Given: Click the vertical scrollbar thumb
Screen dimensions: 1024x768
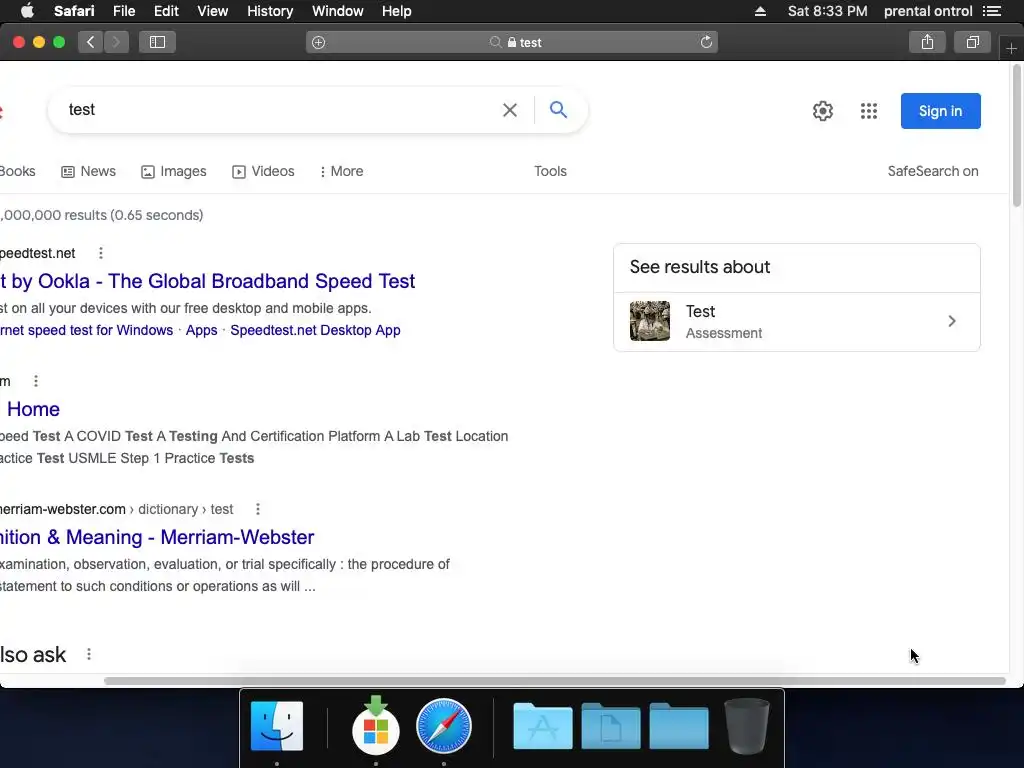Looking at the screenshot, I should (1017, 136).
